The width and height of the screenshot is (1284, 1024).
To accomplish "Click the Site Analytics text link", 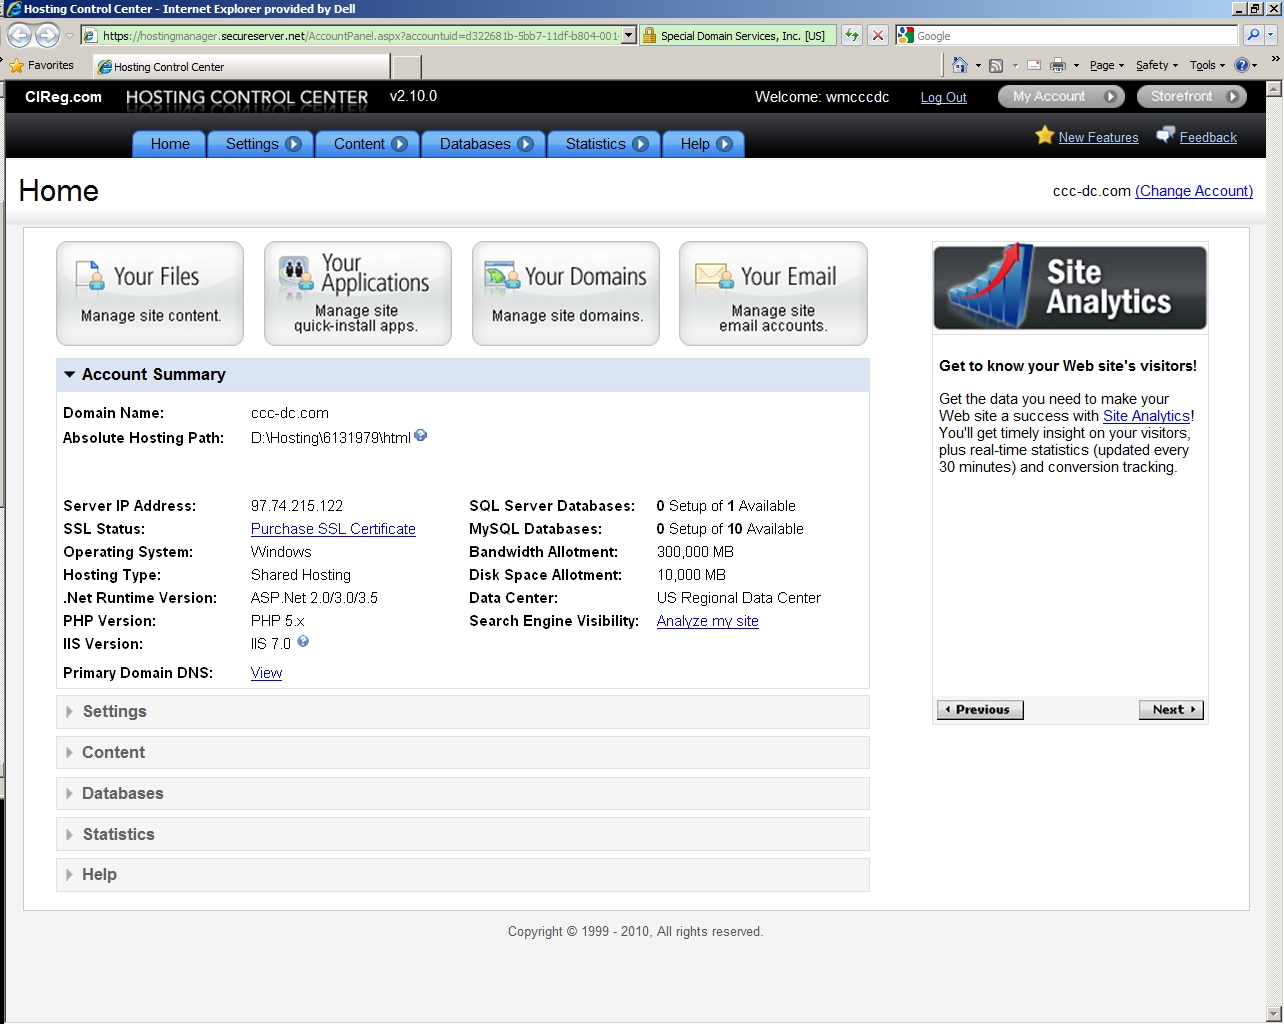I will 1146,416.
